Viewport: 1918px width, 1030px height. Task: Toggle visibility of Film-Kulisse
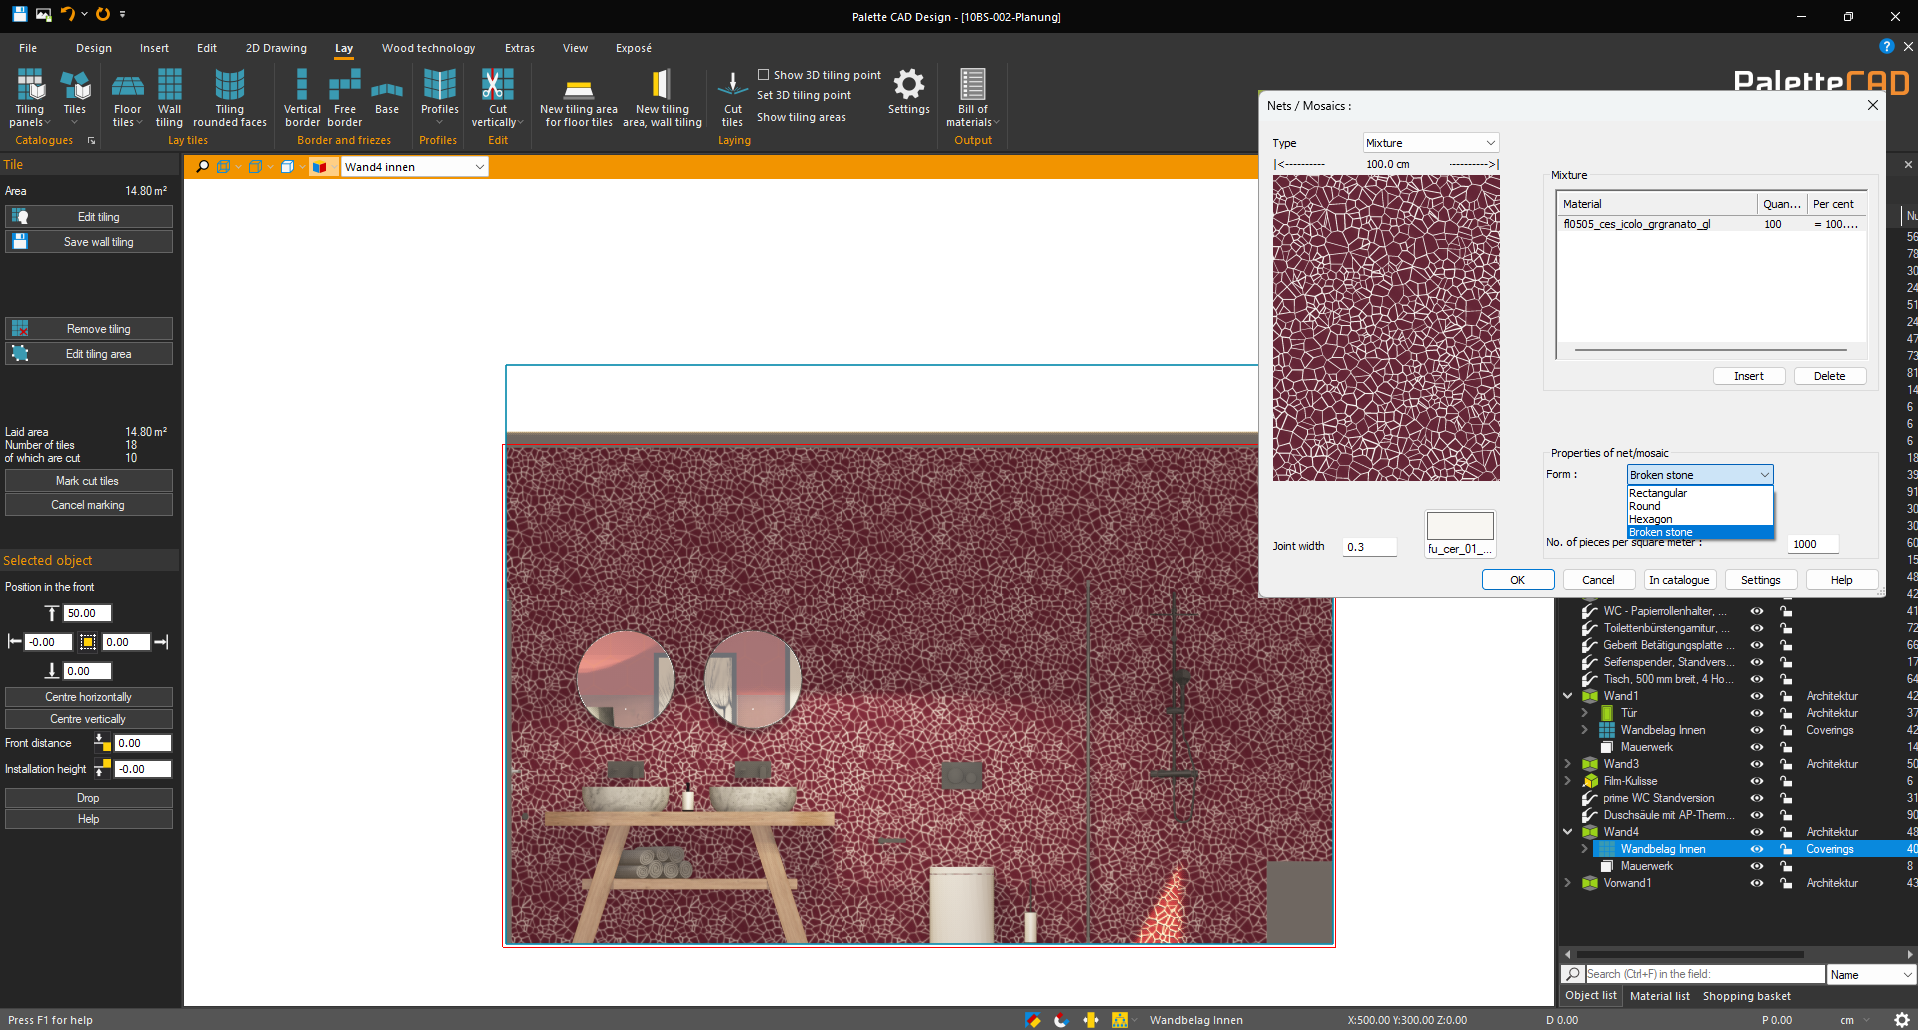(1756, 781)
